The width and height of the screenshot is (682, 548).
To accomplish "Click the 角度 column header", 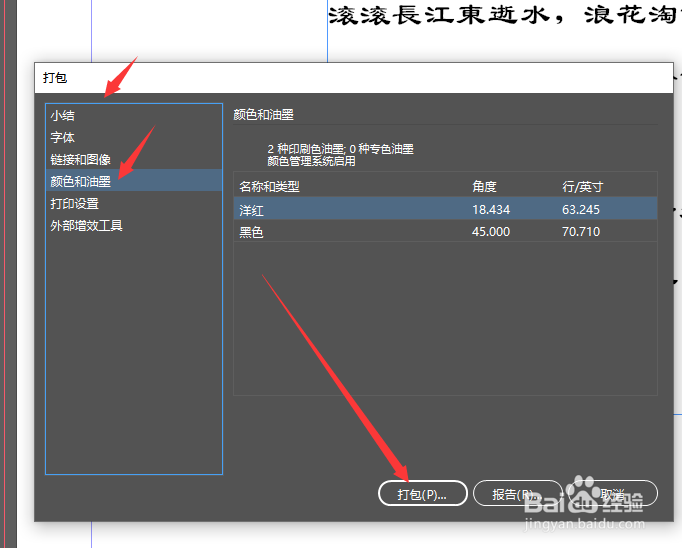I will tap(484, 187).
